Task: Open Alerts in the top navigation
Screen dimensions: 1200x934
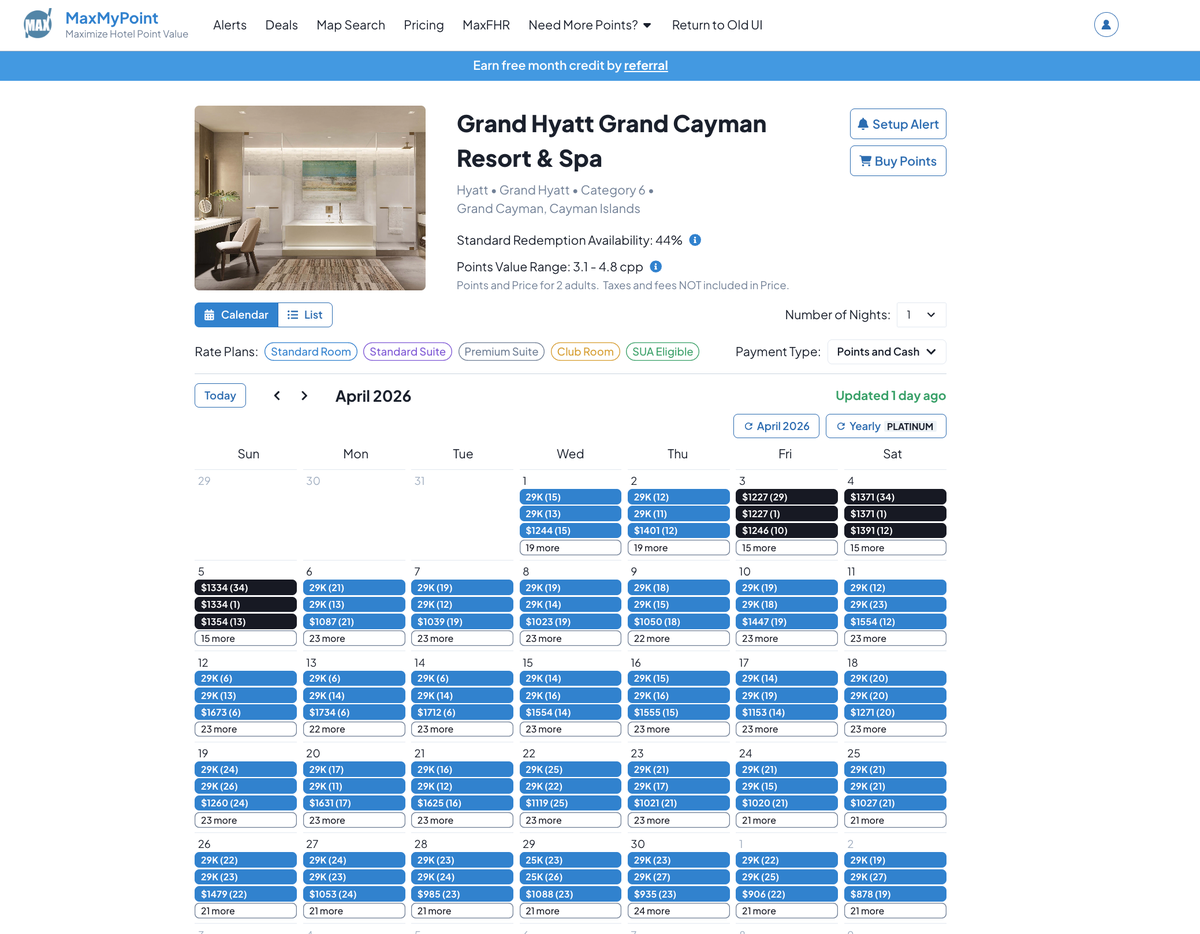Action: (x=230, y=25)
